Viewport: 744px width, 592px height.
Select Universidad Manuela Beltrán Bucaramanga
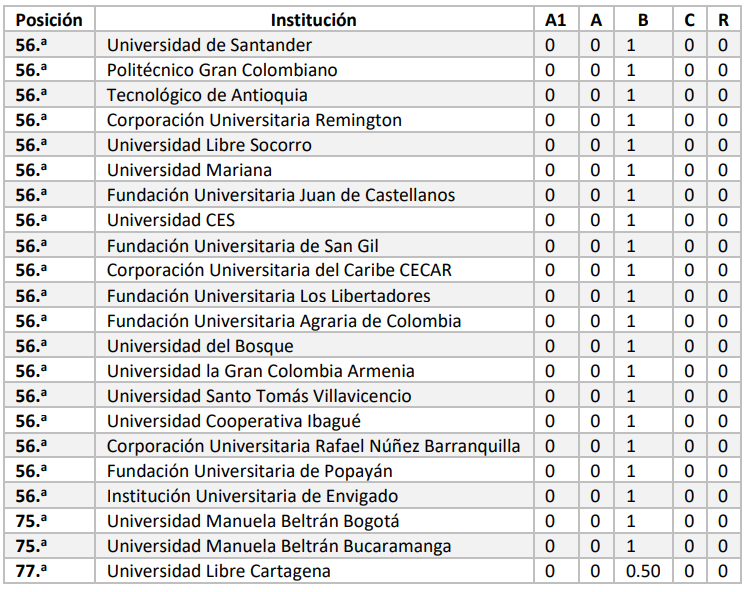coord(279,546)
